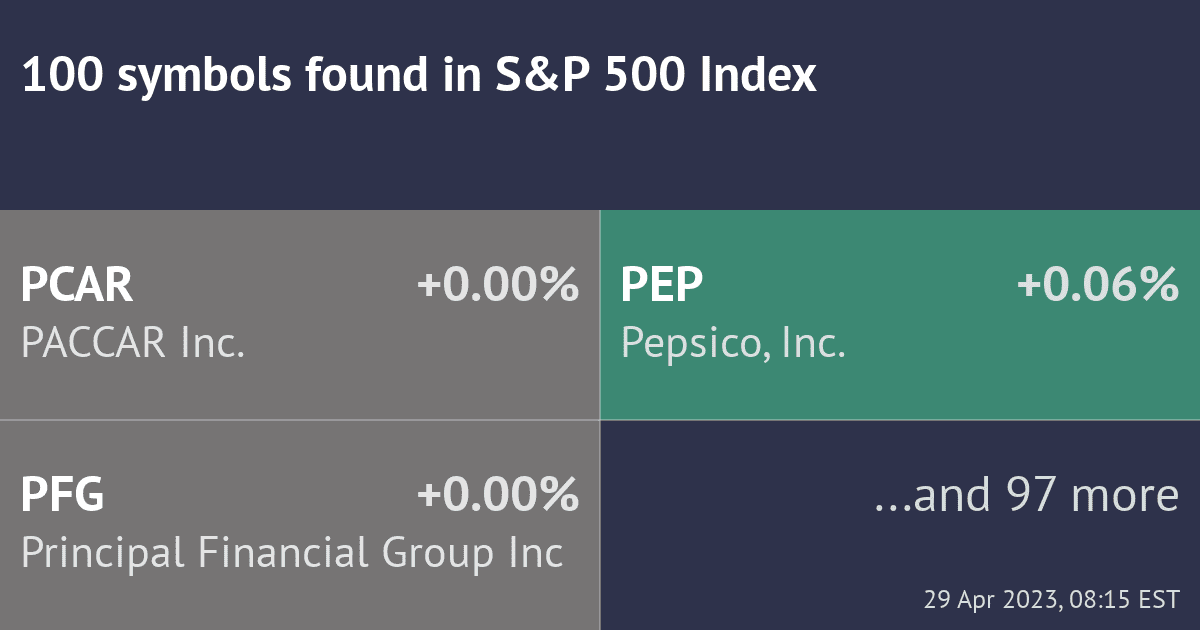Click the '08:15 EST' time text
The height and width of the screenshot is (630, 1200).
(x=1123, y=601)
